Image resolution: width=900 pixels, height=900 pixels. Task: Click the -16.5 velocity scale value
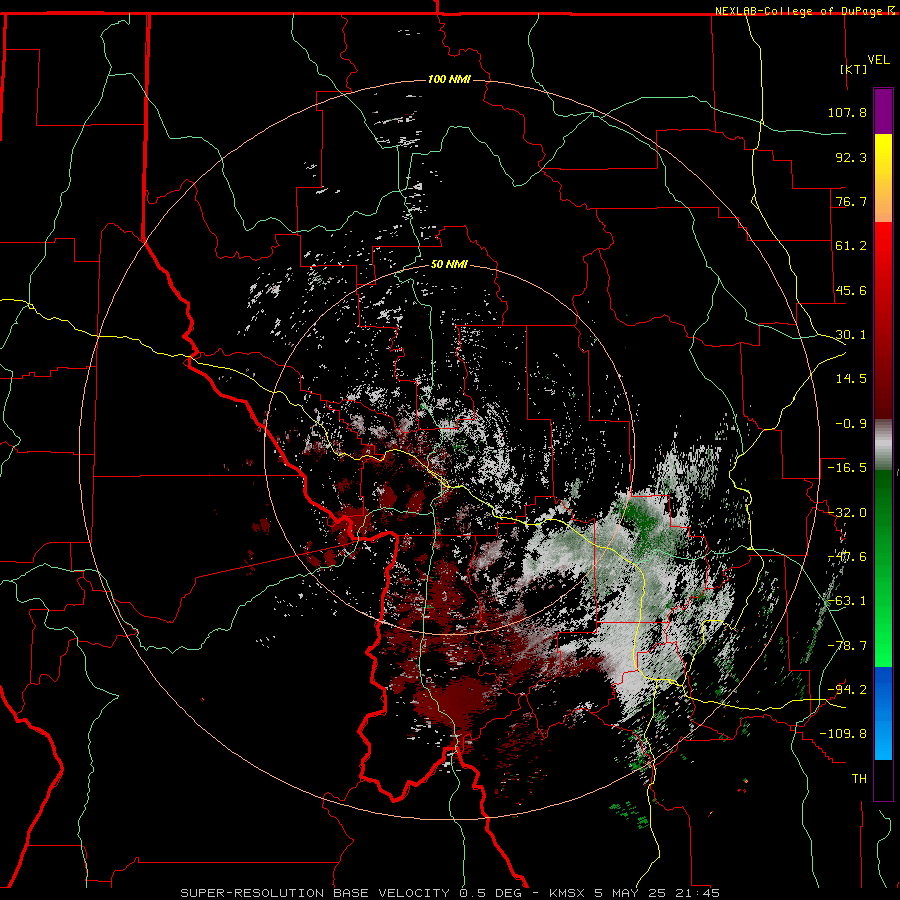pyautogui.click(x=847, y=468)
